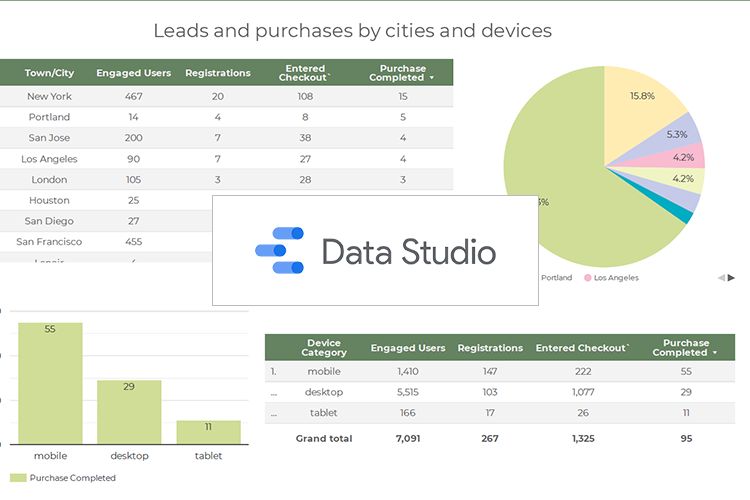Select the tablet bar showing 11
750x500 pixels.
tap(209, 432)
